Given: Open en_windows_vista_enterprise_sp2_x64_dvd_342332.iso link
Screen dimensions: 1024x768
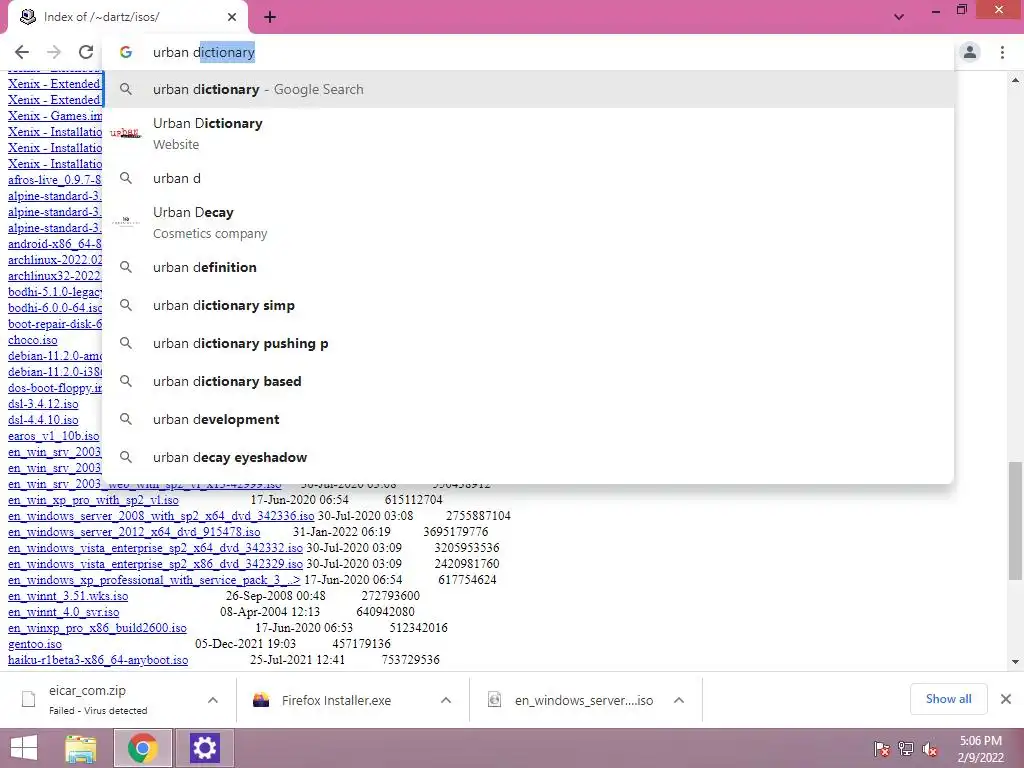Looking at the screenshot, I should 155,548.
